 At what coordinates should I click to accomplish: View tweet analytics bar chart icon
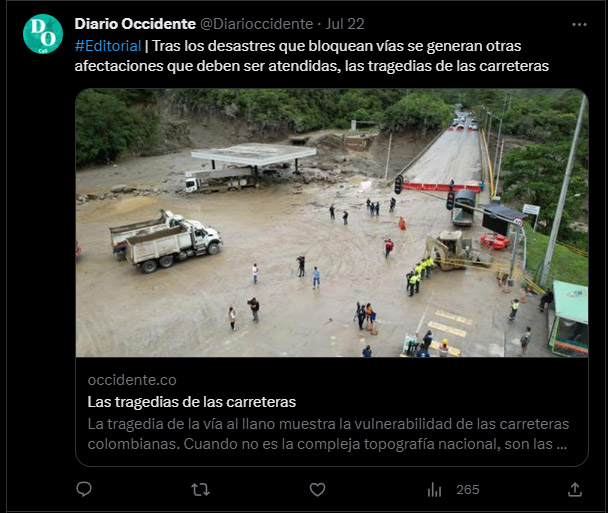pos(434,490)
